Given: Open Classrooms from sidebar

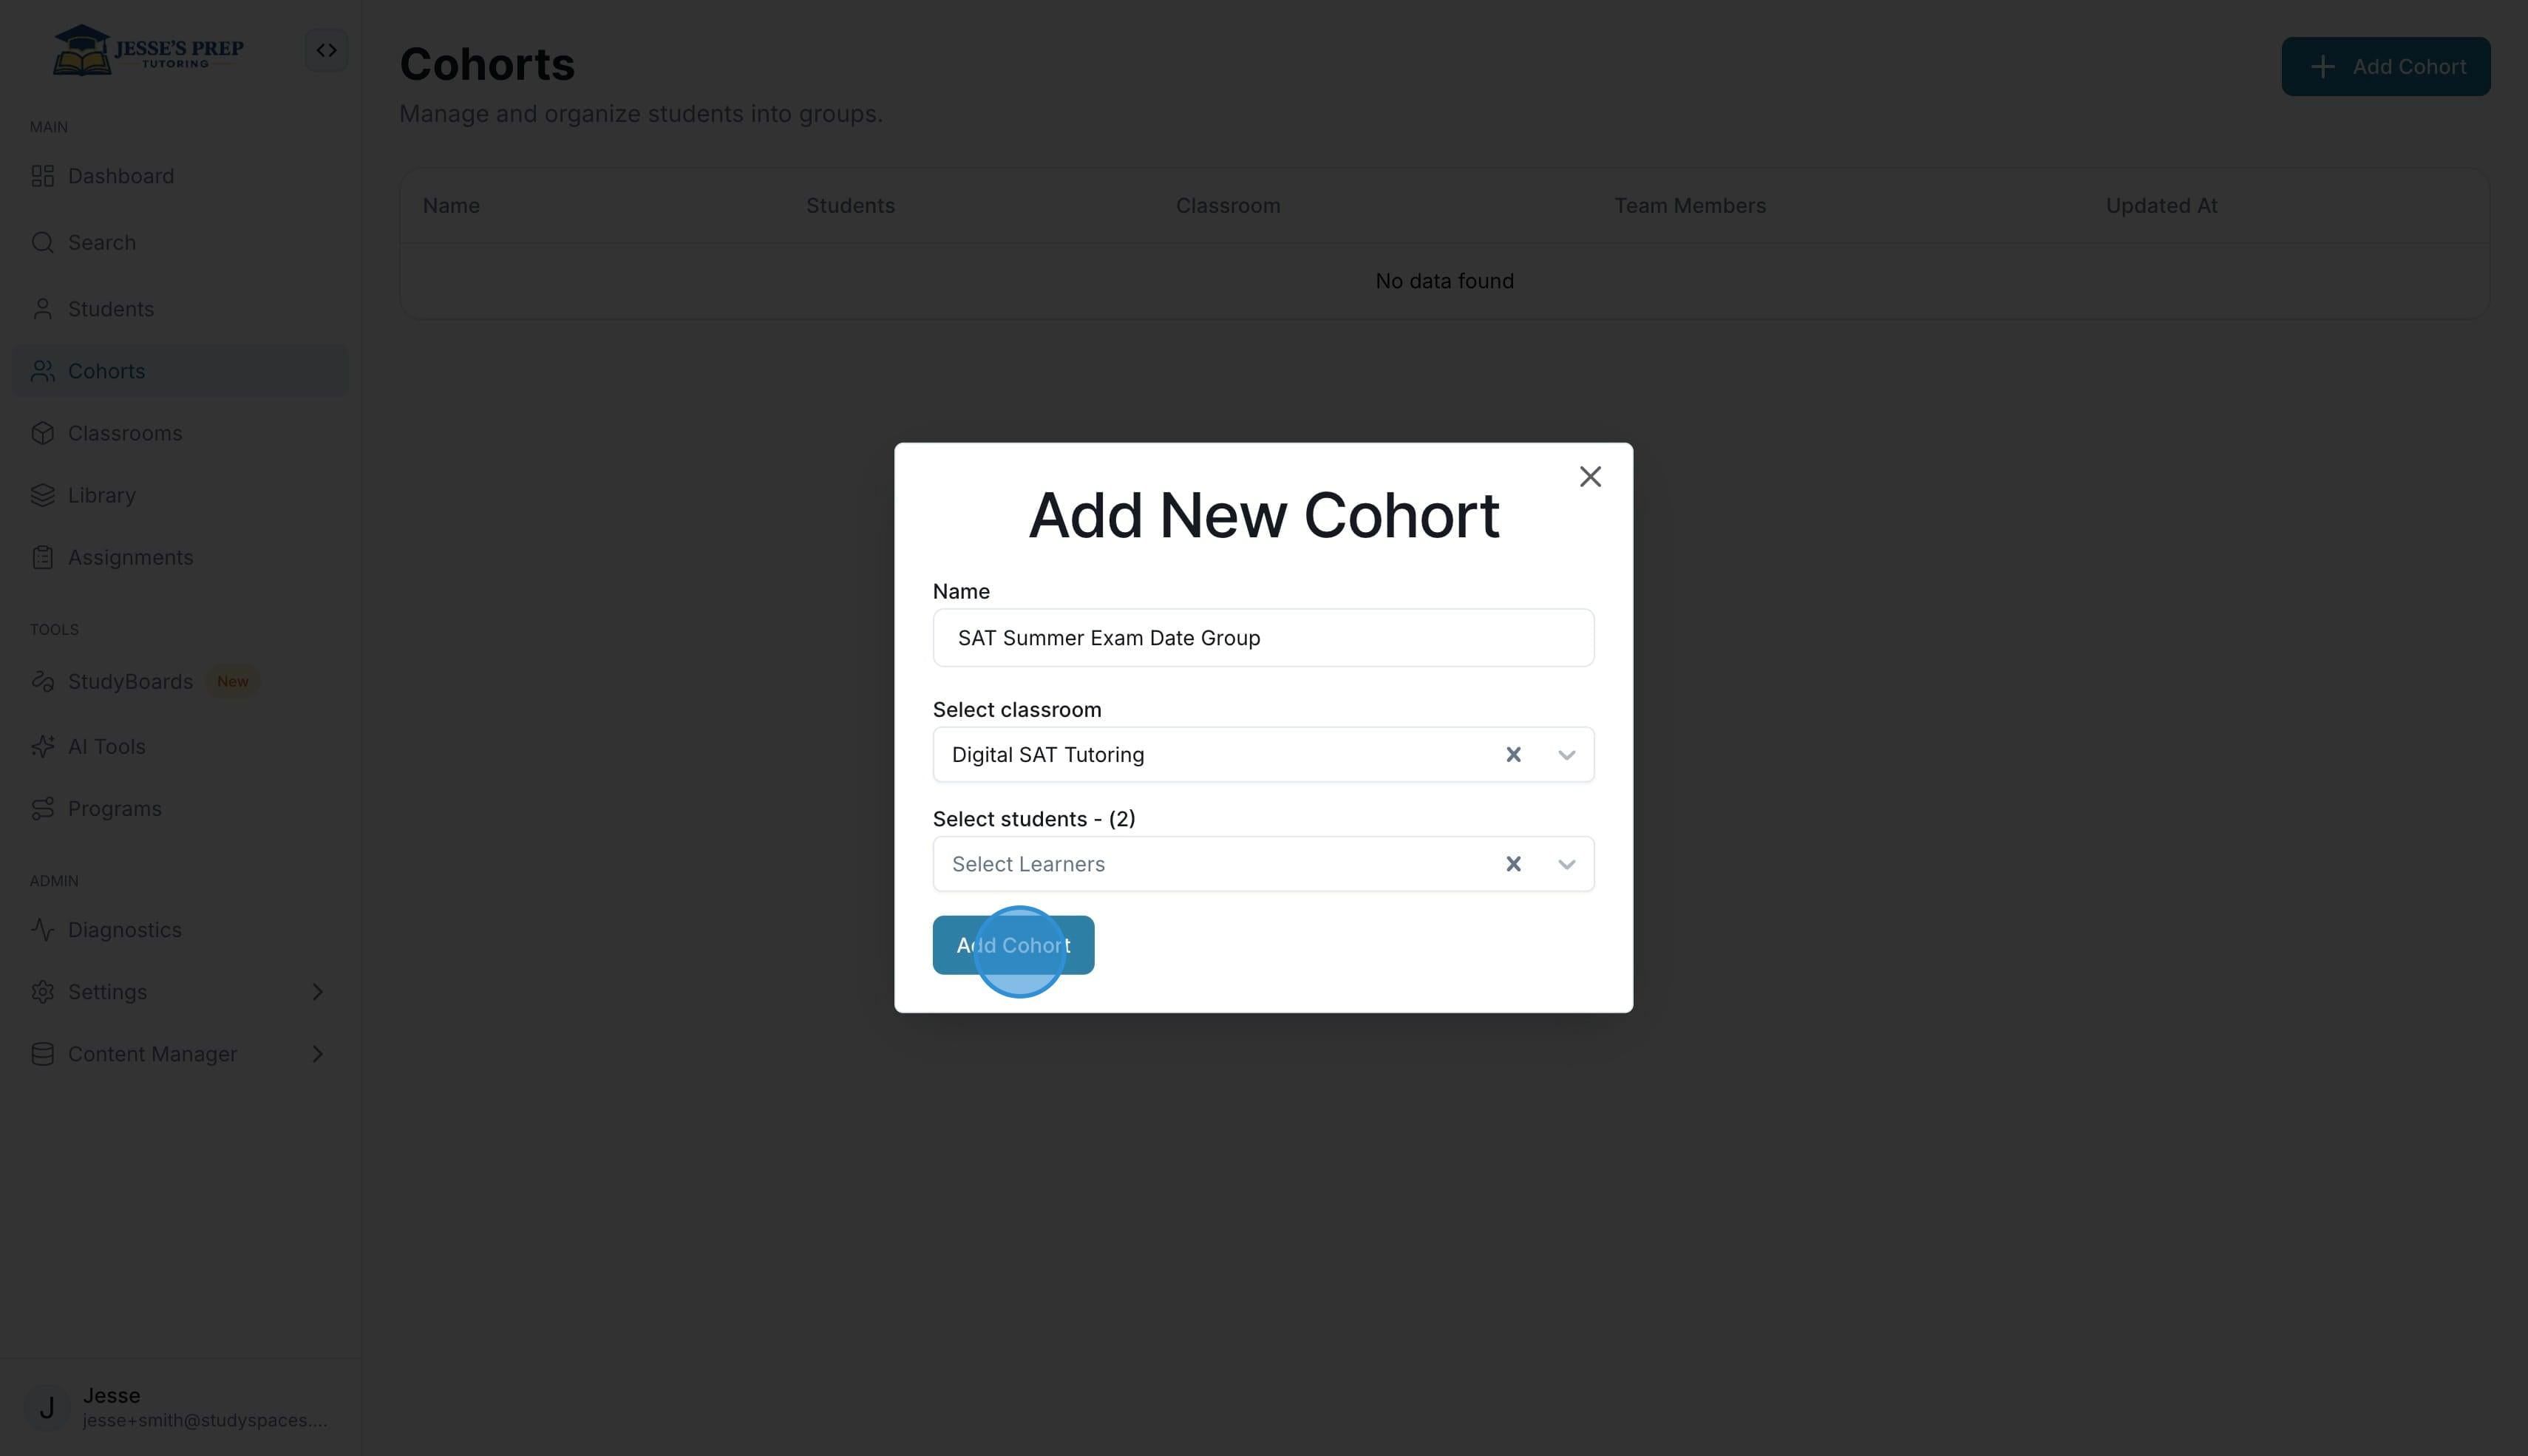Looking at the screenshot, I should (125, 433).
